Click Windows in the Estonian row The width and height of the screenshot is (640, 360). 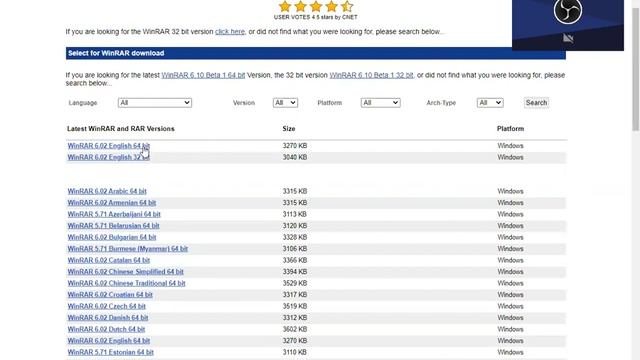(510, 352)
